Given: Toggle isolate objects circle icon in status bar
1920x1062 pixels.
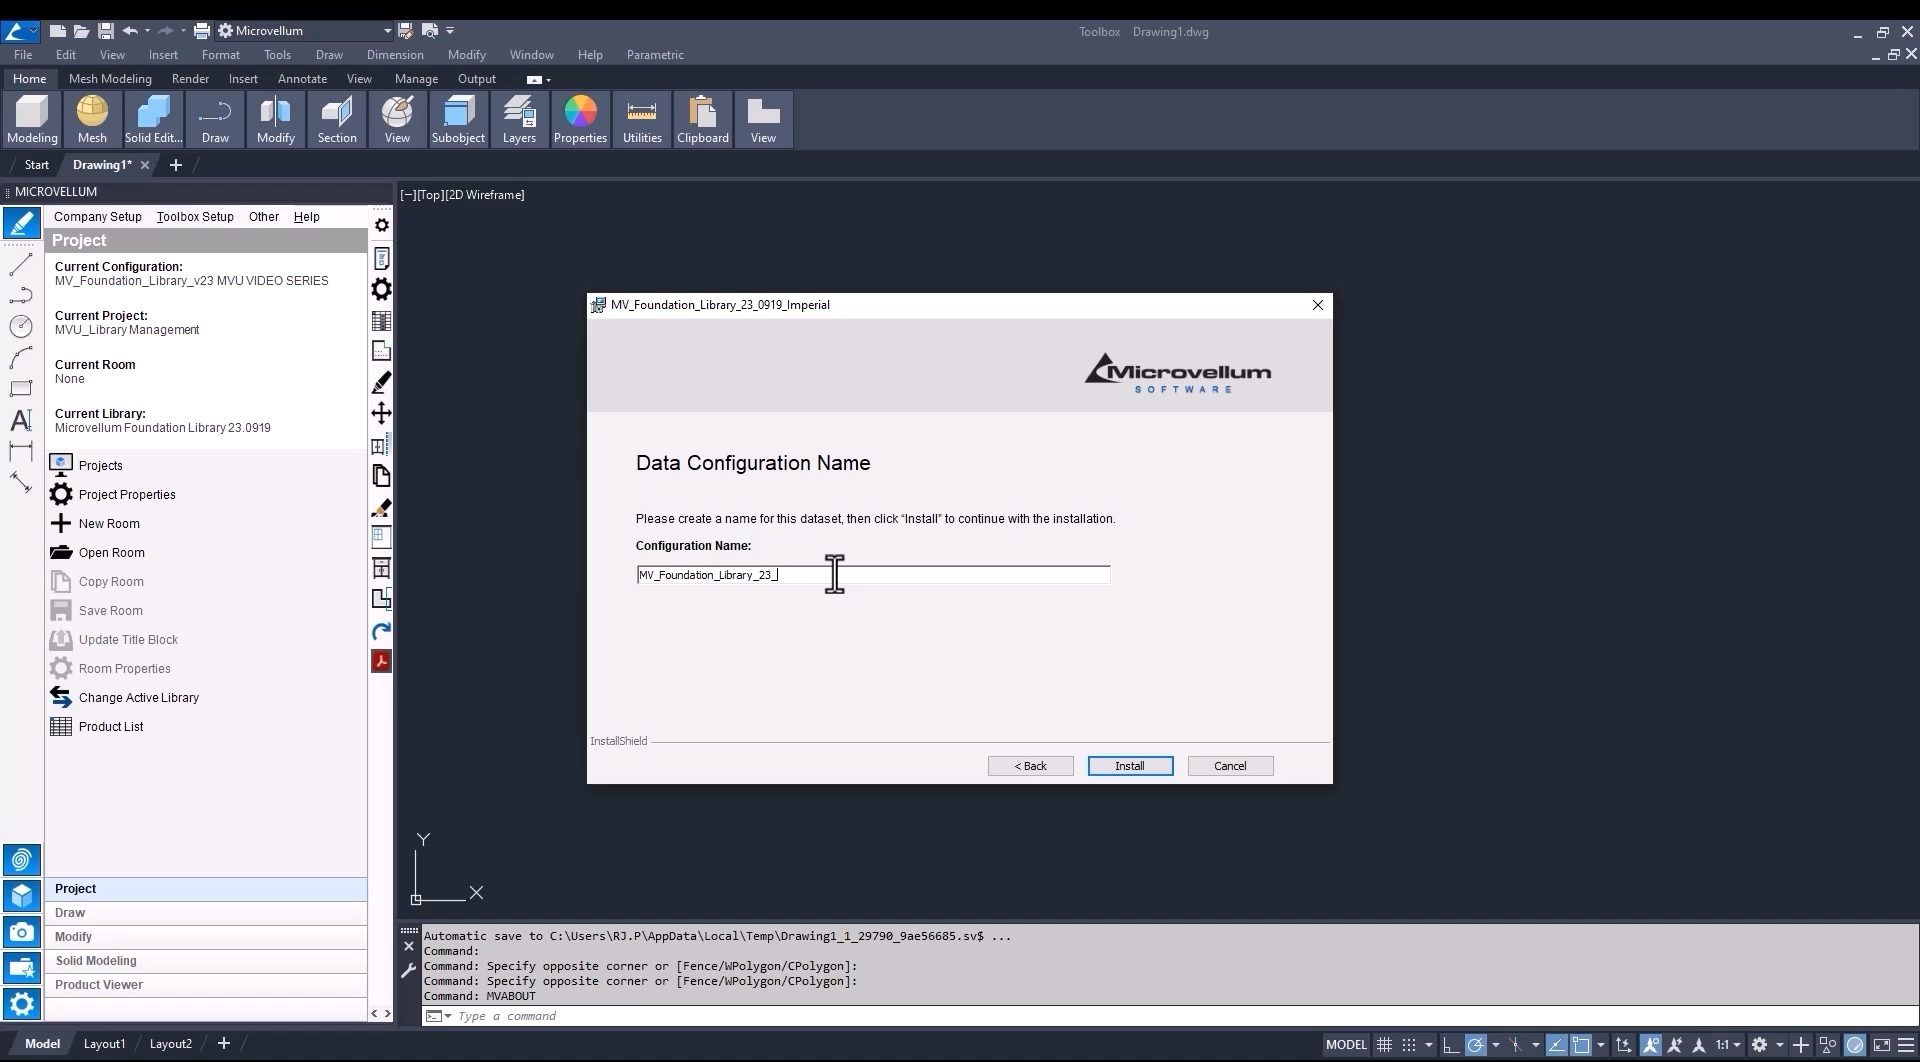Looking at the screenshot, I should pos(1855,1044).
